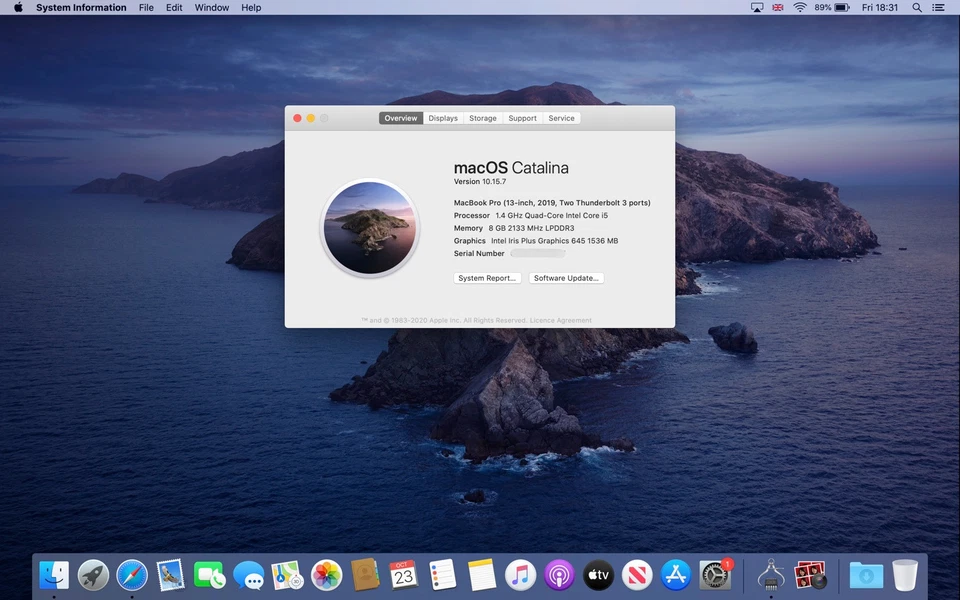This screenshot has height=600, width=960.
Task: Open System Preferences with update badge in Dock
Action: [715, 576]
